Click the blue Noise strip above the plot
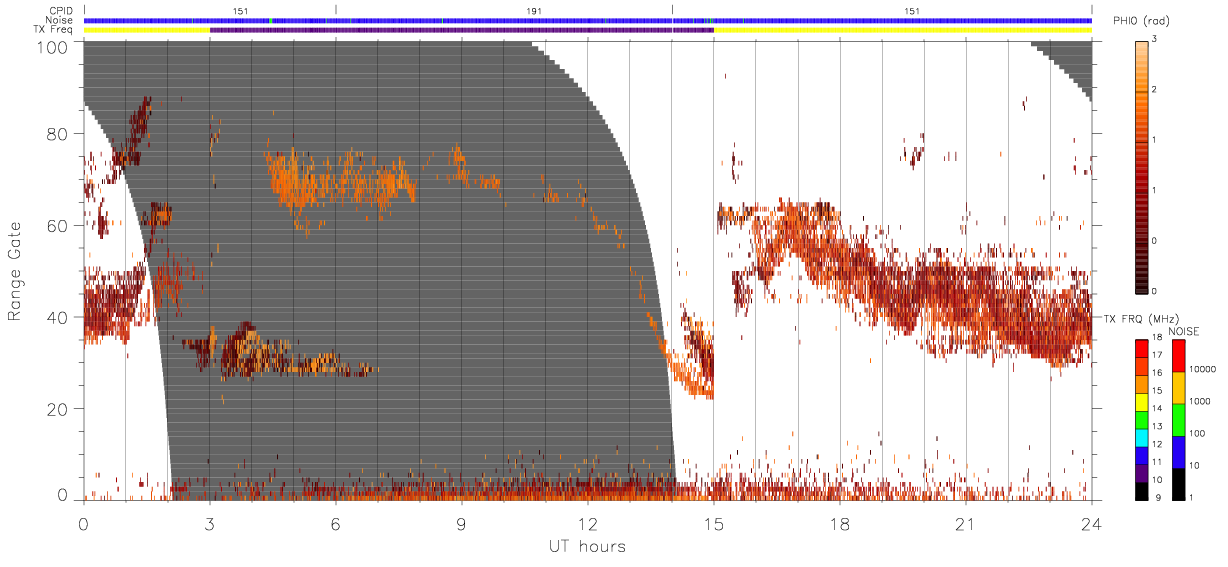Viewport: 1228px width, 567px height. click(x=587, y=20)
